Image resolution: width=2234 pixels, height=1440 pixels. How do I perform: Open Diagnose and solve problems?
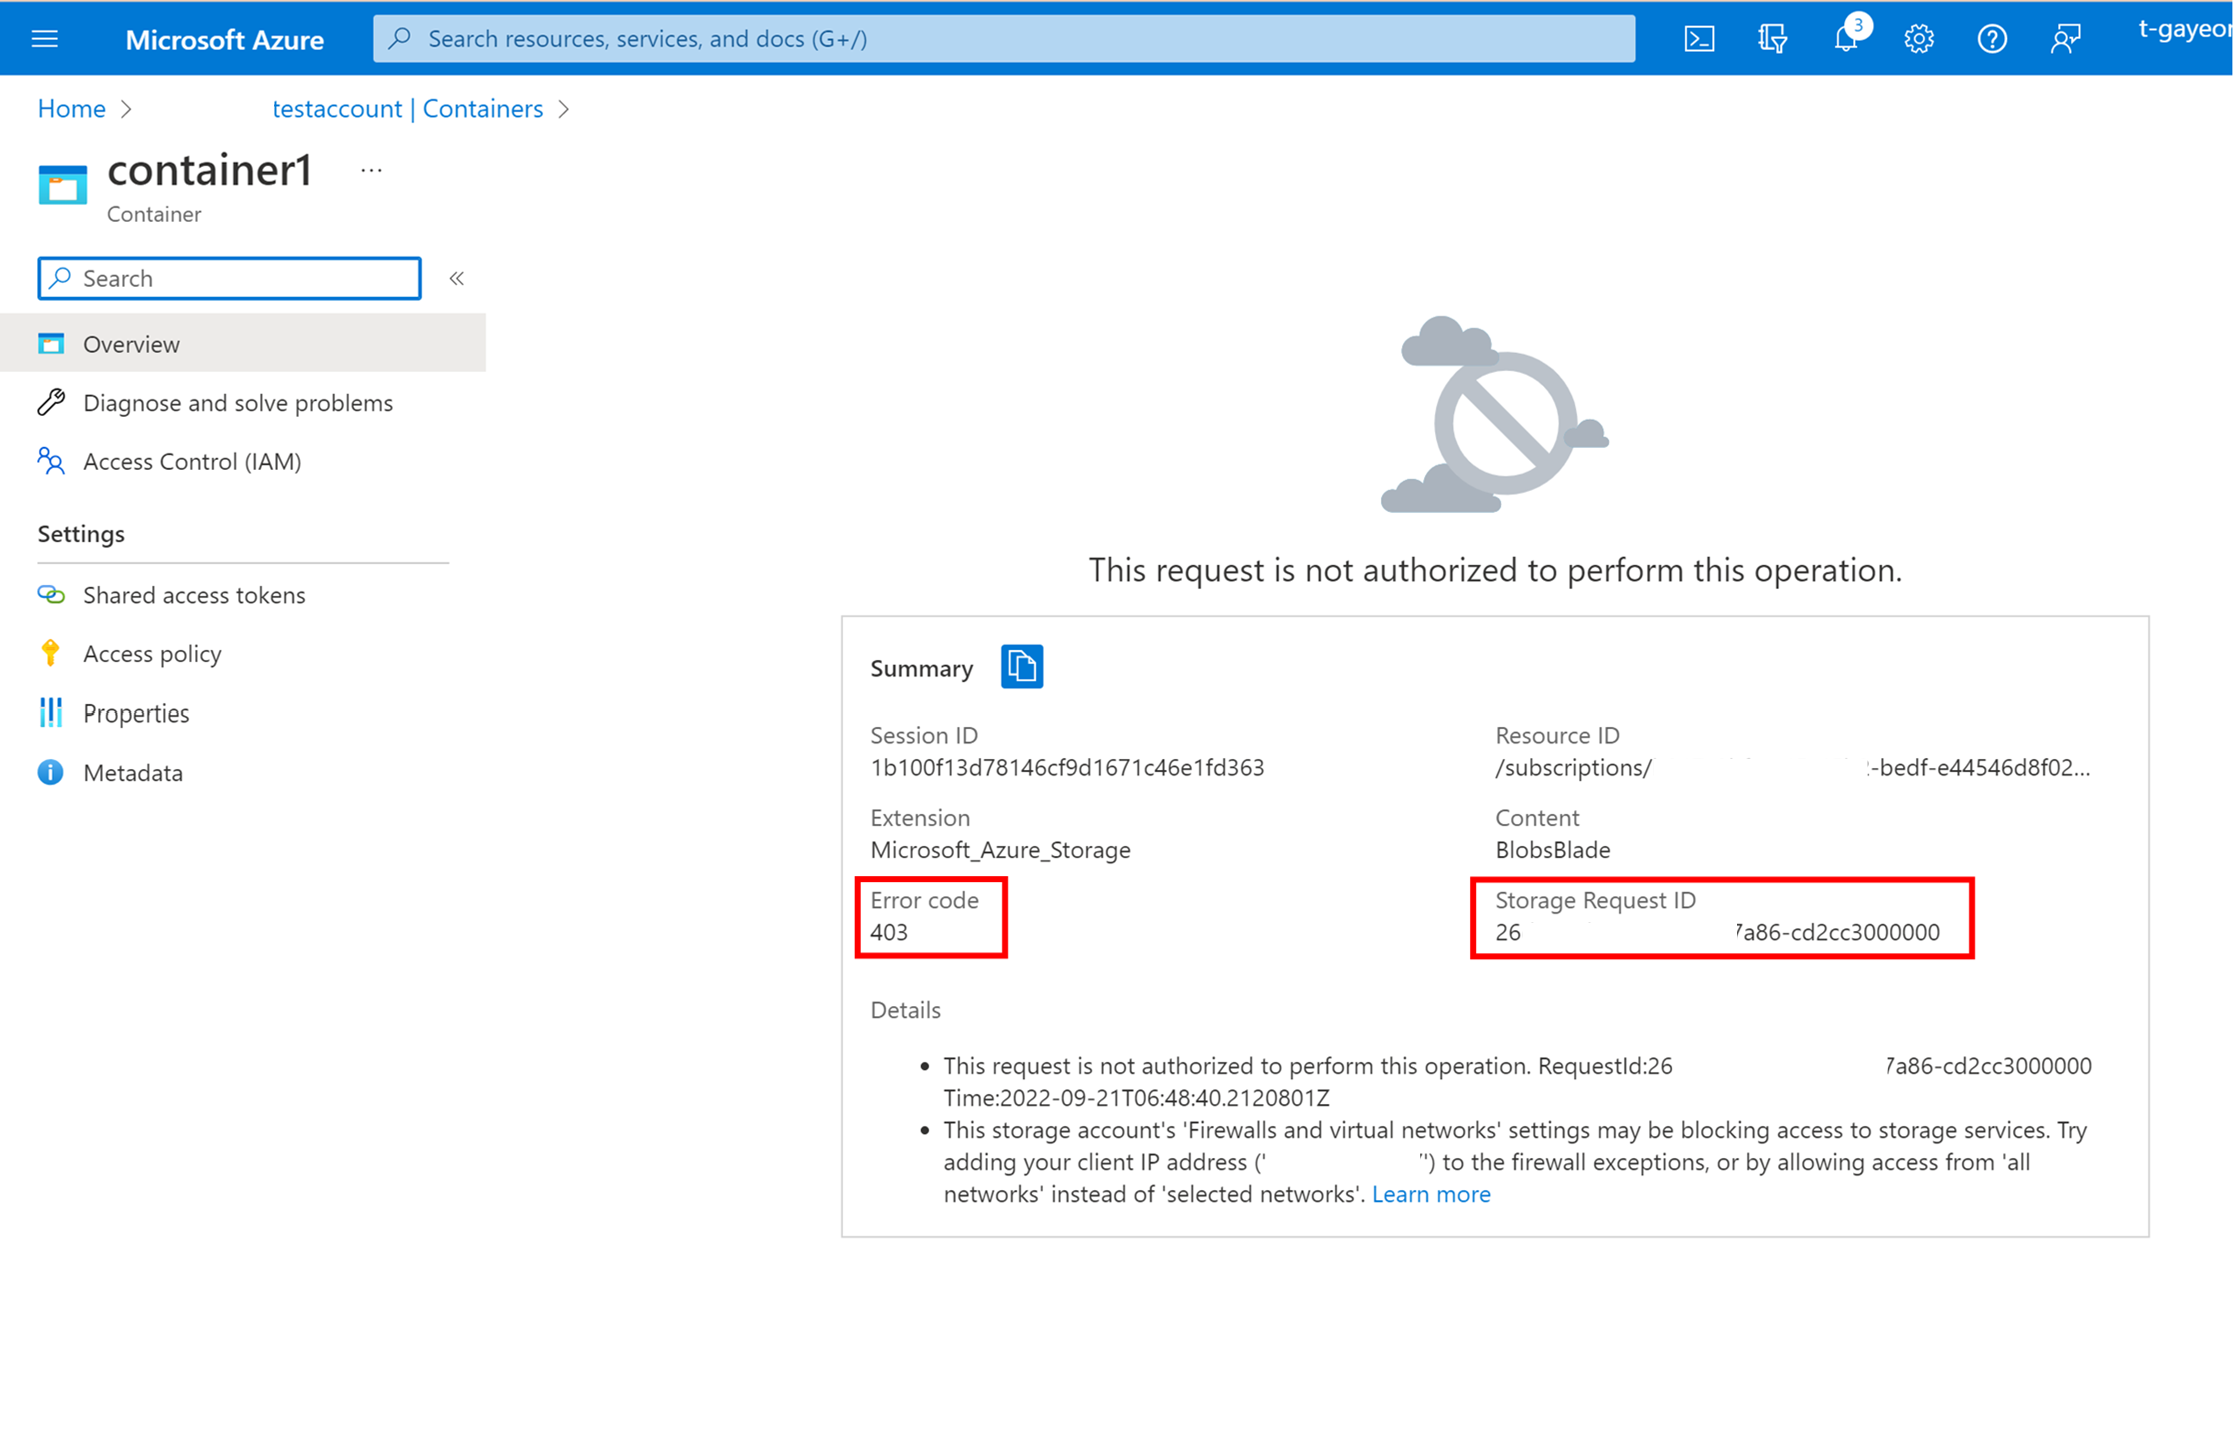tap(237, 403)
